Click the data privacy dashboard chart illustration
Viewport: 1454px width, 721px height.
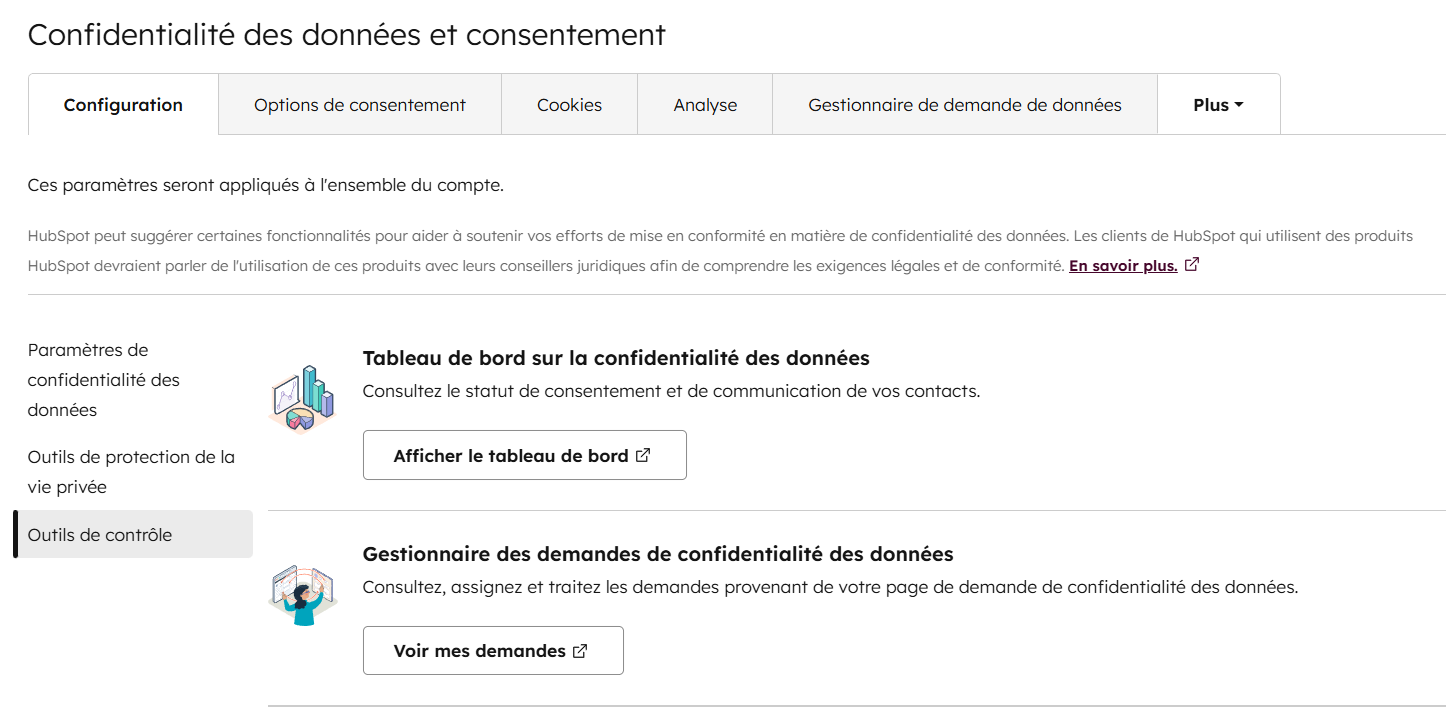point(303,399)
